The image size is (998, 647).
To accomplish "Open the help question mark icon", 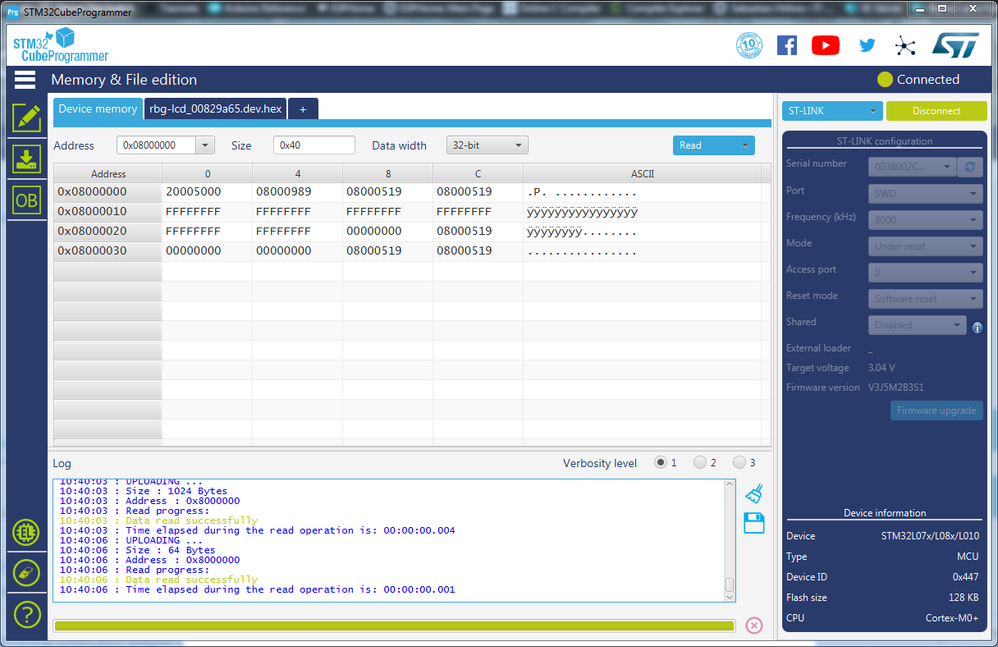I will 26,615.
